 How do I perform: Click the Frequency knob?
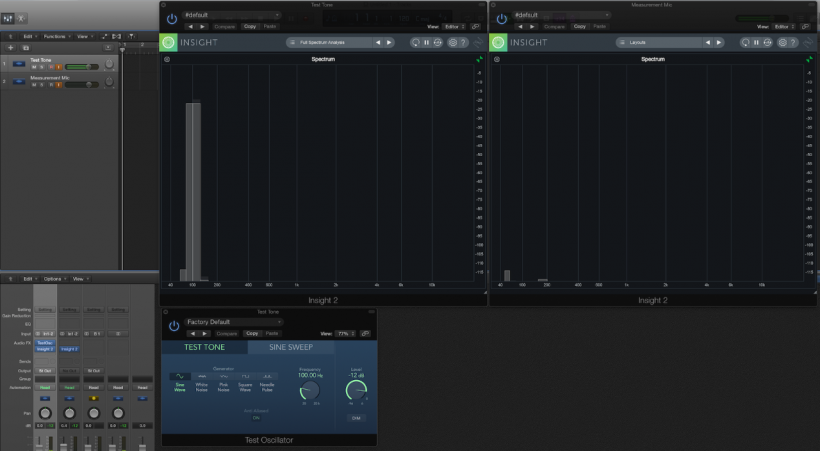coord(310,390)
